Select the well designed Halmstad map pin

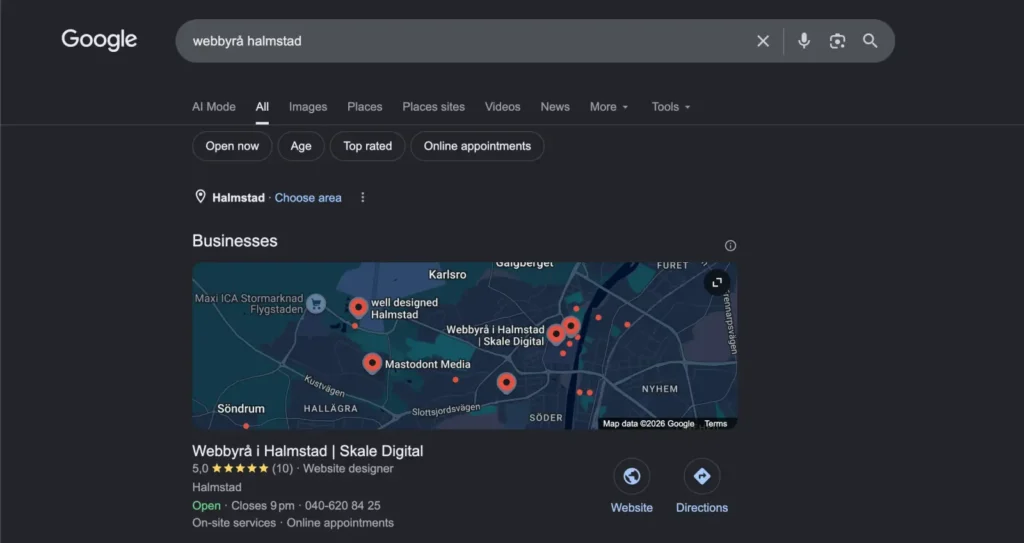click(358, 306)
